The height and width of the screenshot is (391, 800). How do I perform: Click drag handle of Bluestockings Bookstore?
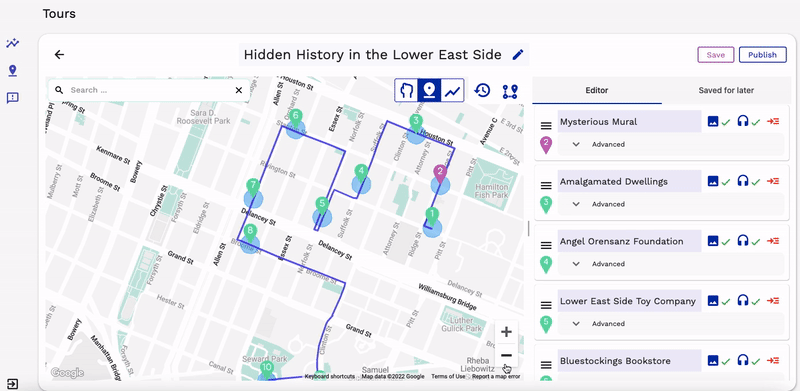pos(546,365)
